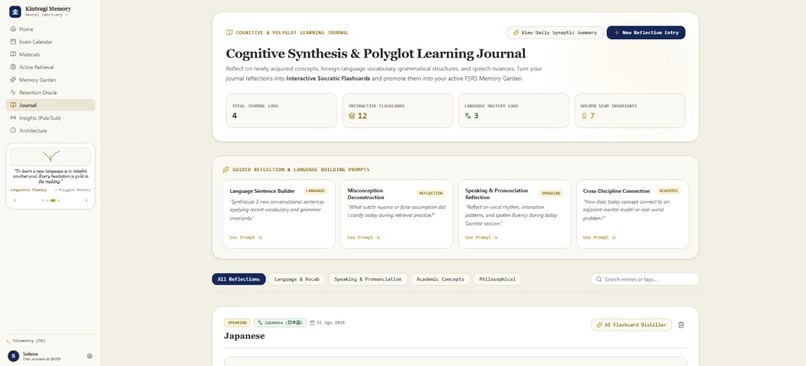Viewport: 806px width, 366px height.
Task: Click Cross-Discipline Connection card title
Action: (x=616, y=191)
